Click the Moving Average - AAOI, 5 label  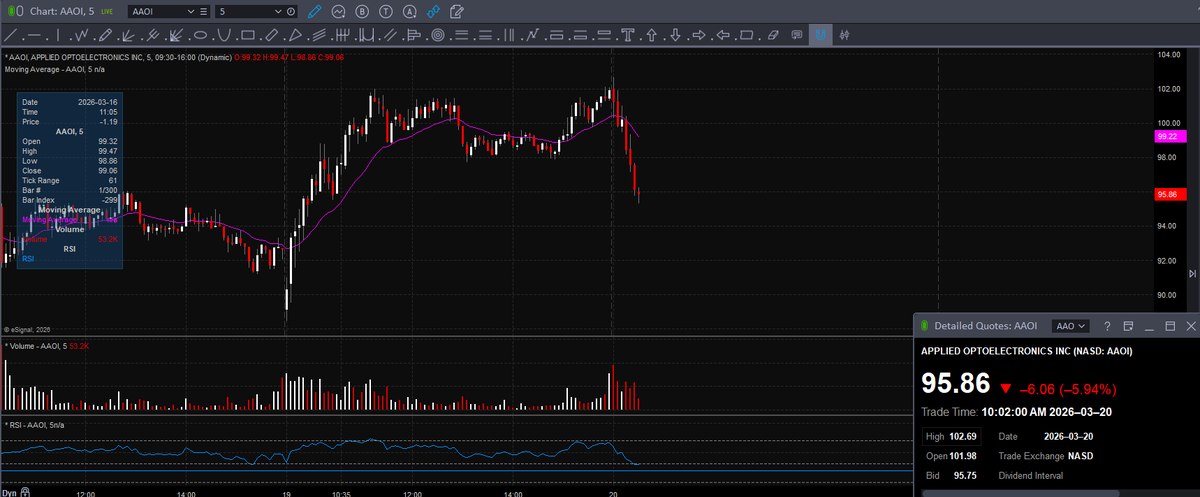[54, 70]
